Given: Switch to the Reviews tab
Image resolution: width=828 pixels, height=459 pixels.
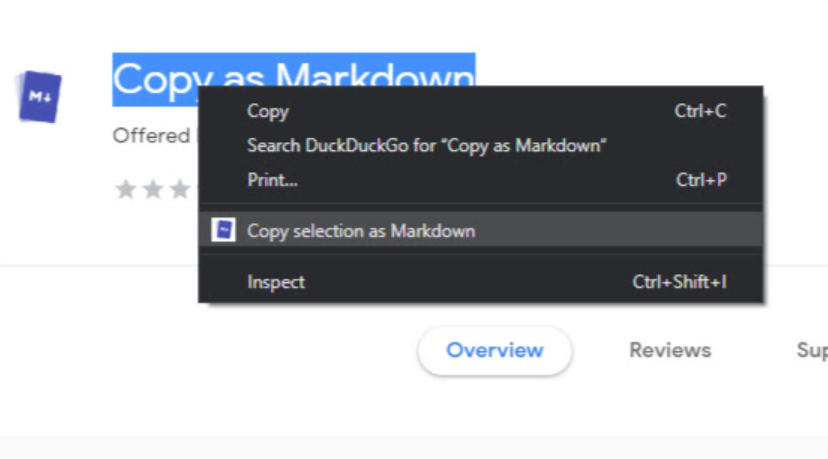Looking at the screenshot, I should pyautogui.click(x=670, y=350).
